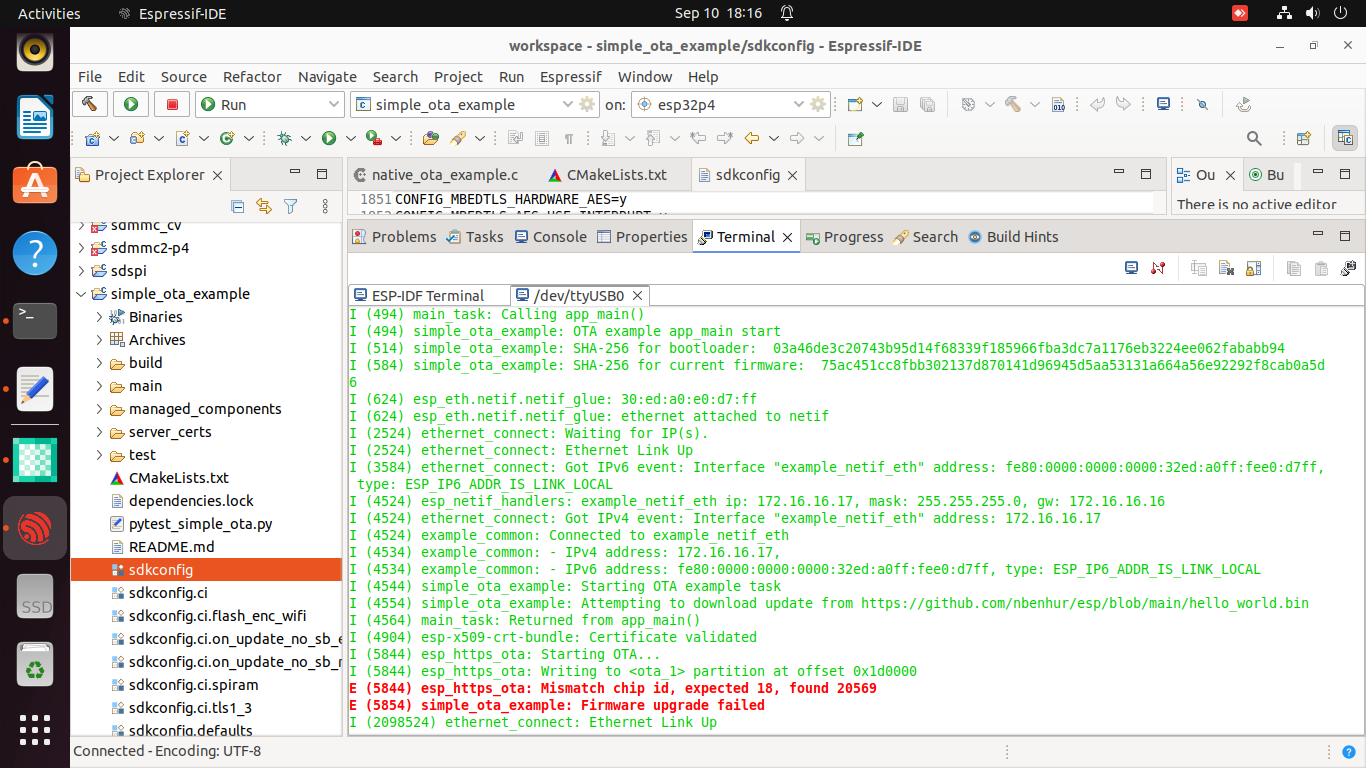
Task: Open the Project Explorer view menu dots
Action: [325, 206]
